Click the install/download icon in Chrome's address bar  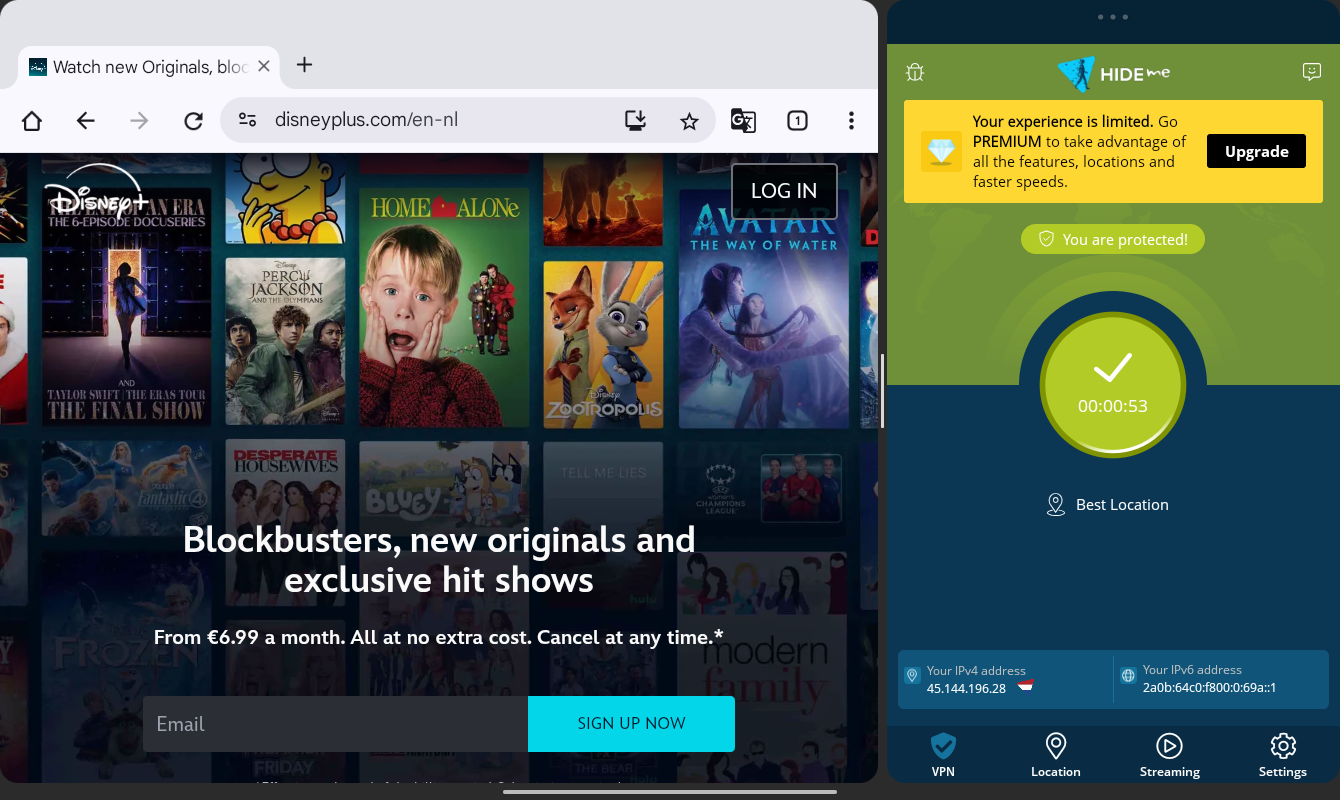tap(635, 121)
